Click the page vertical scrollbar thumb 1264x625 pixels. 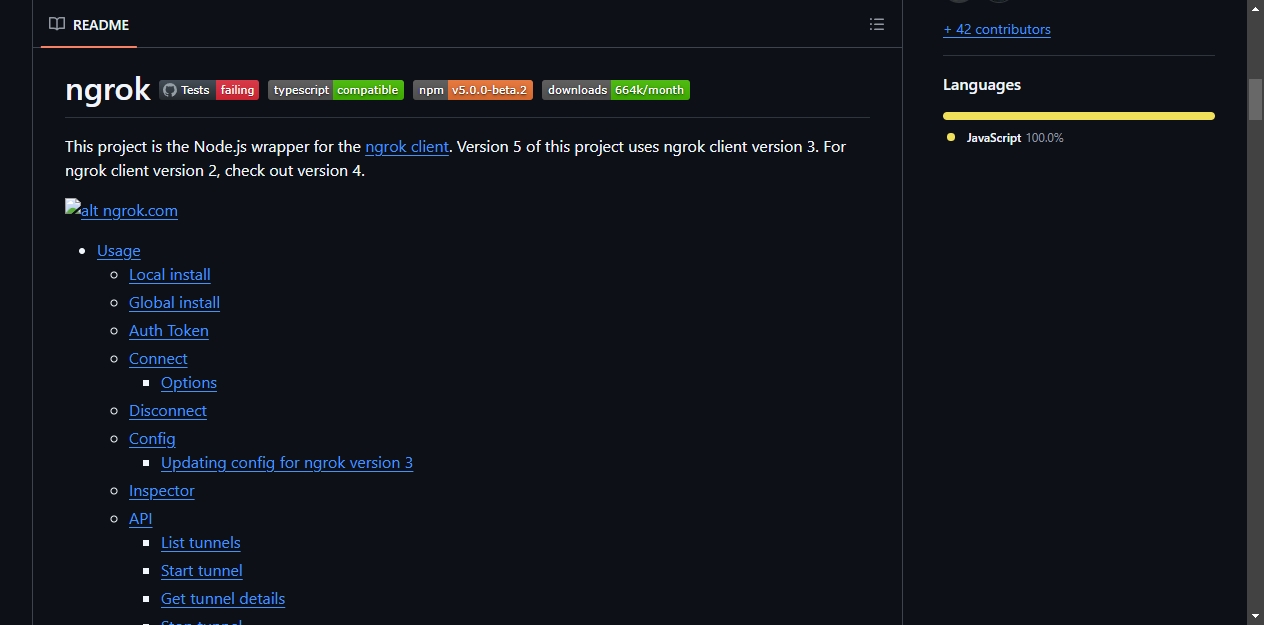coord(1255,99)
